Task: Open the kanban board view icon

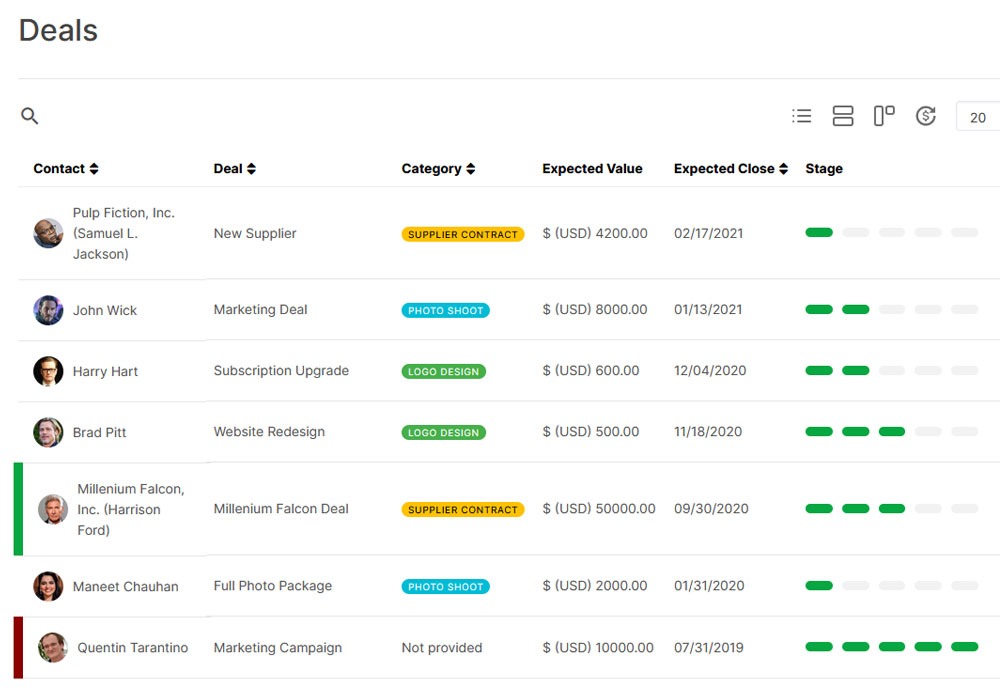Action: (x=884, y=116)
